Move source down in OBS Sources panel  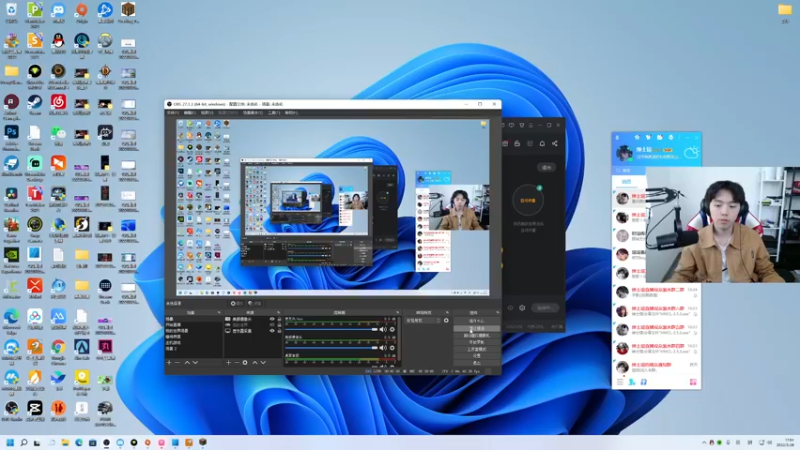point(263,363)
